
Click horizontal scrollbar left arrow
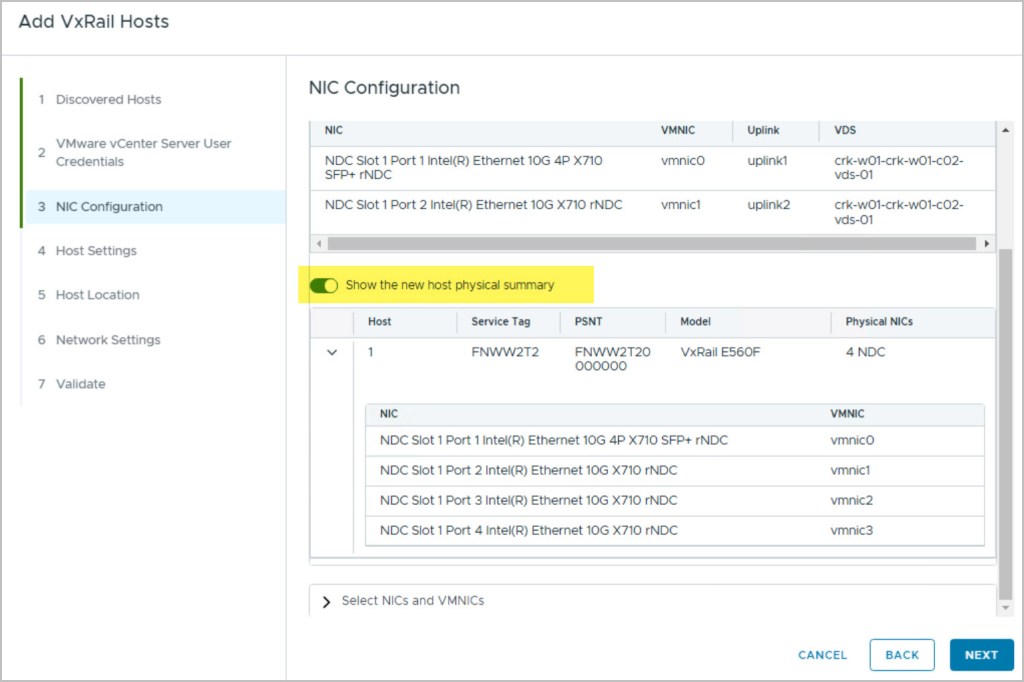coord(317,244)
